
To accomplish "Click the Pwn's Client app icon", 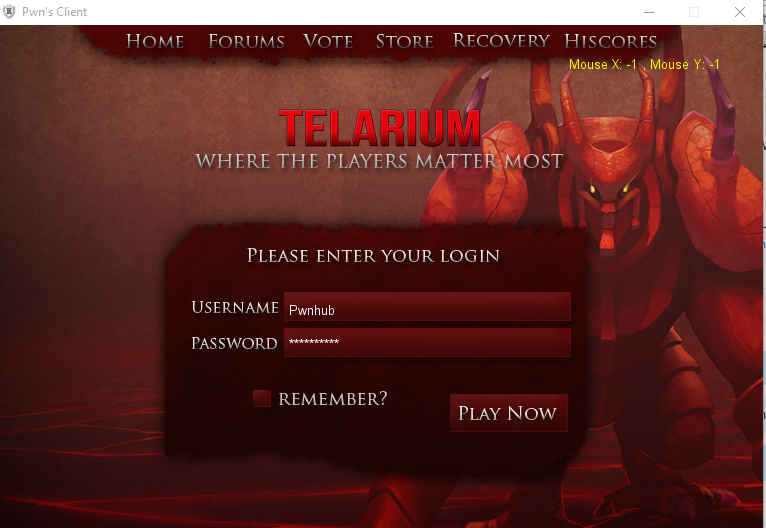I will coord(9,12).
